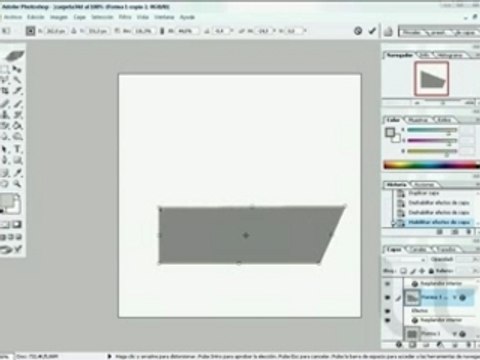Screen dimensions: 480x360
Task: Select the Crop tool
Action: [x=5, y=91]
